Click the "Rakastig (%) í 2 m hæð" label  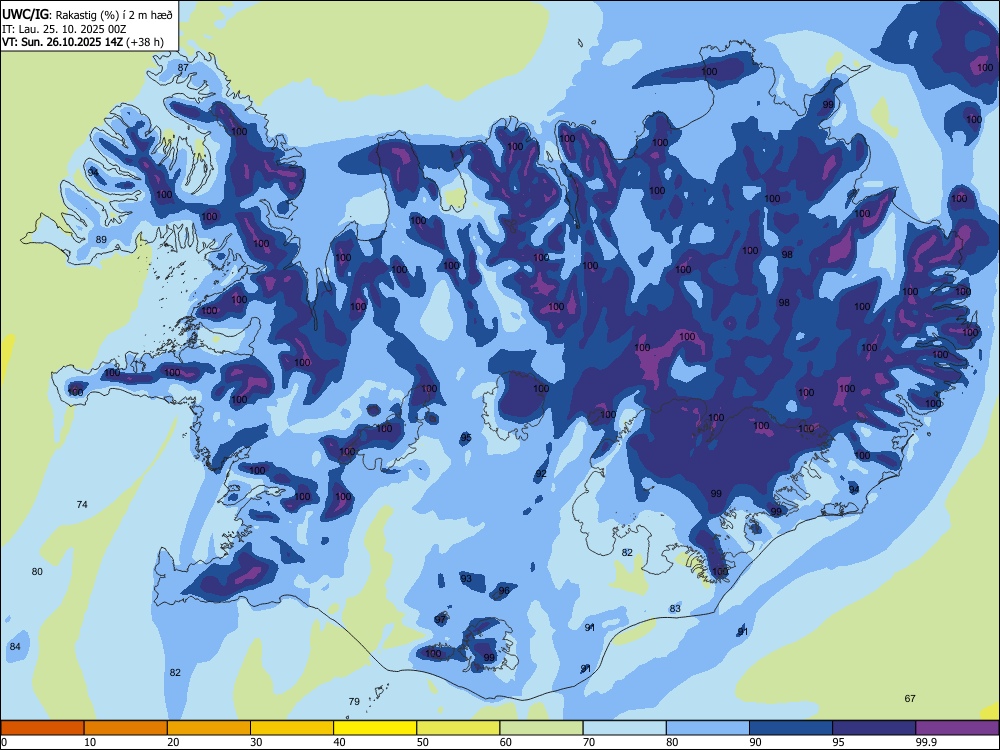(114, 15)
